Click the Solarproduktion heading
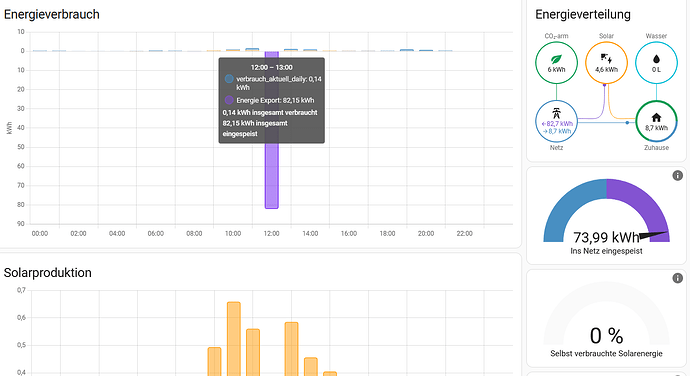The height and width of the screenshot is (376, 690). click(x=48, y=273)
